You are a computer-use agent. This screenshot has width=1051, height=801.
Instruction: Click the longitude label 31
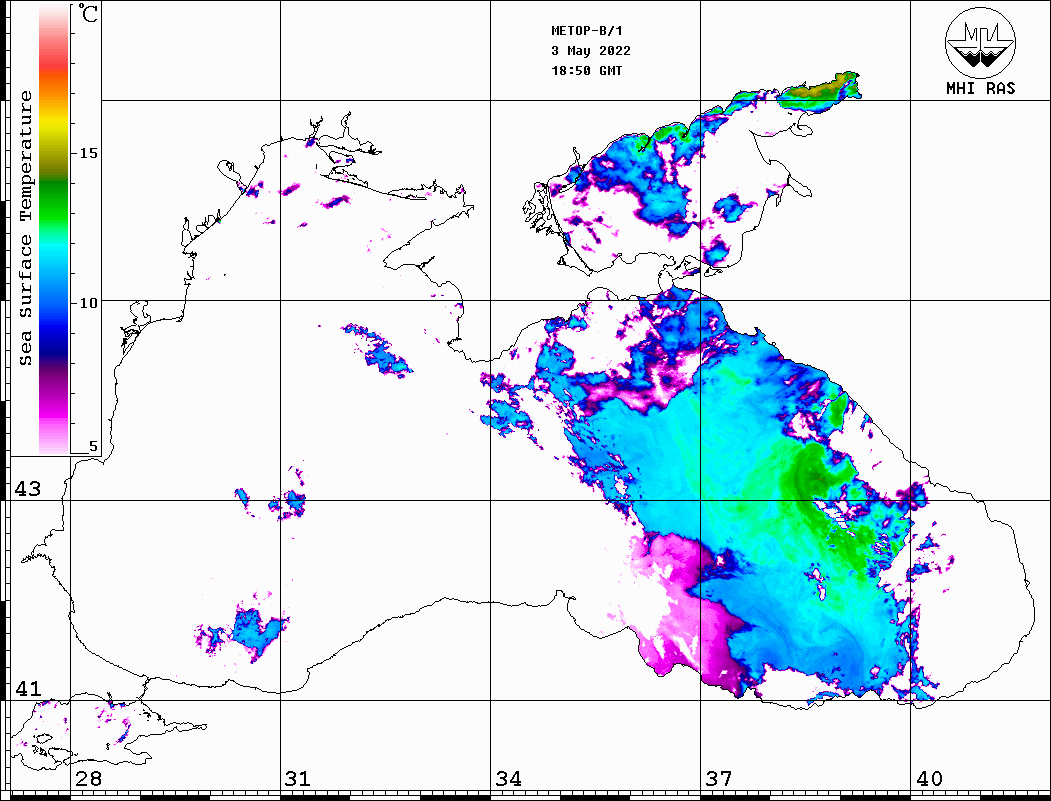tap(298, 778)
